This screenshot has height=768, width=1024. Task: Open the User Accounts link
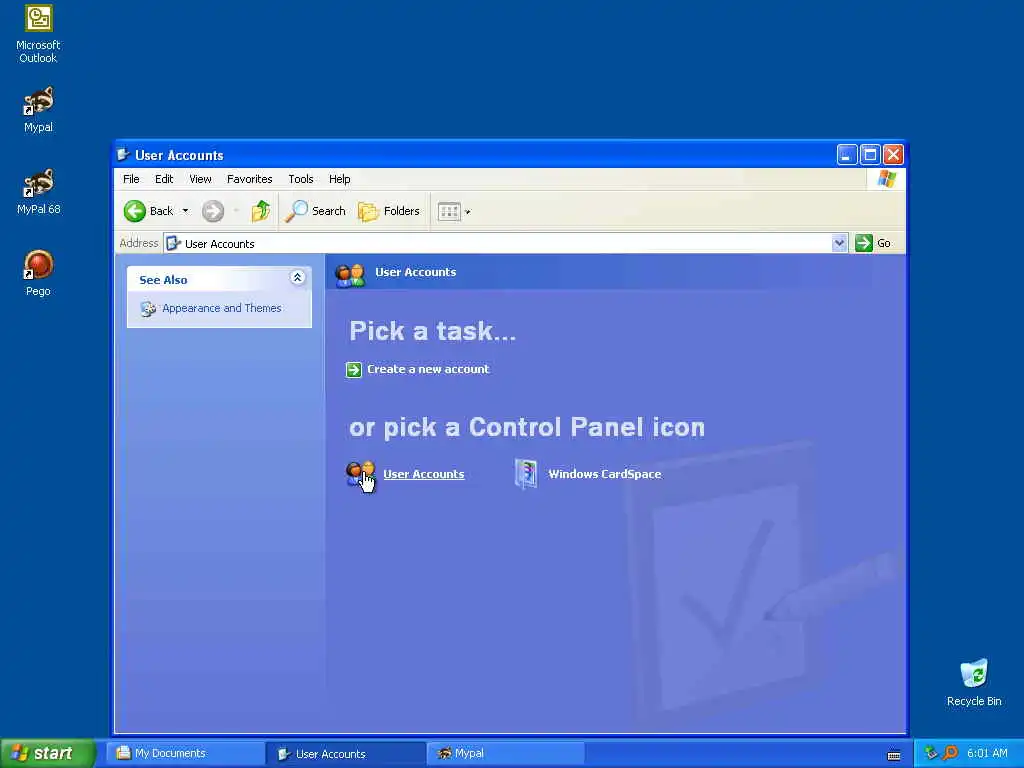click(424, 474)
